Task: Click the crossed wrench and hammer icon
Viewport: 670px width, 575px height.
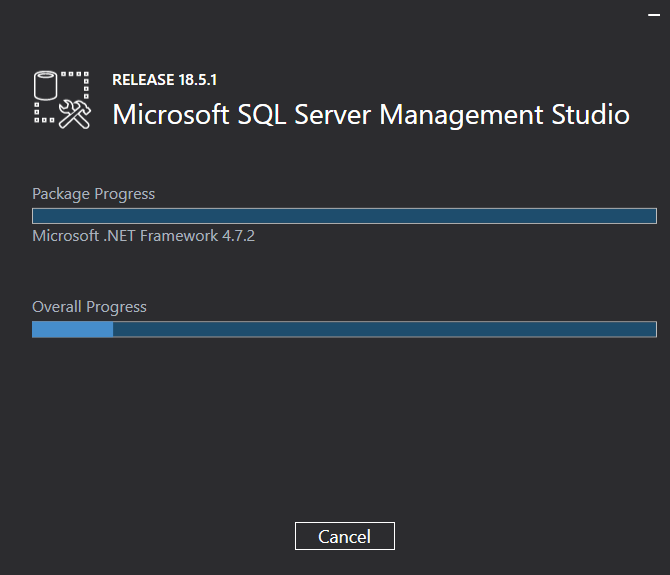Action: 74,114
